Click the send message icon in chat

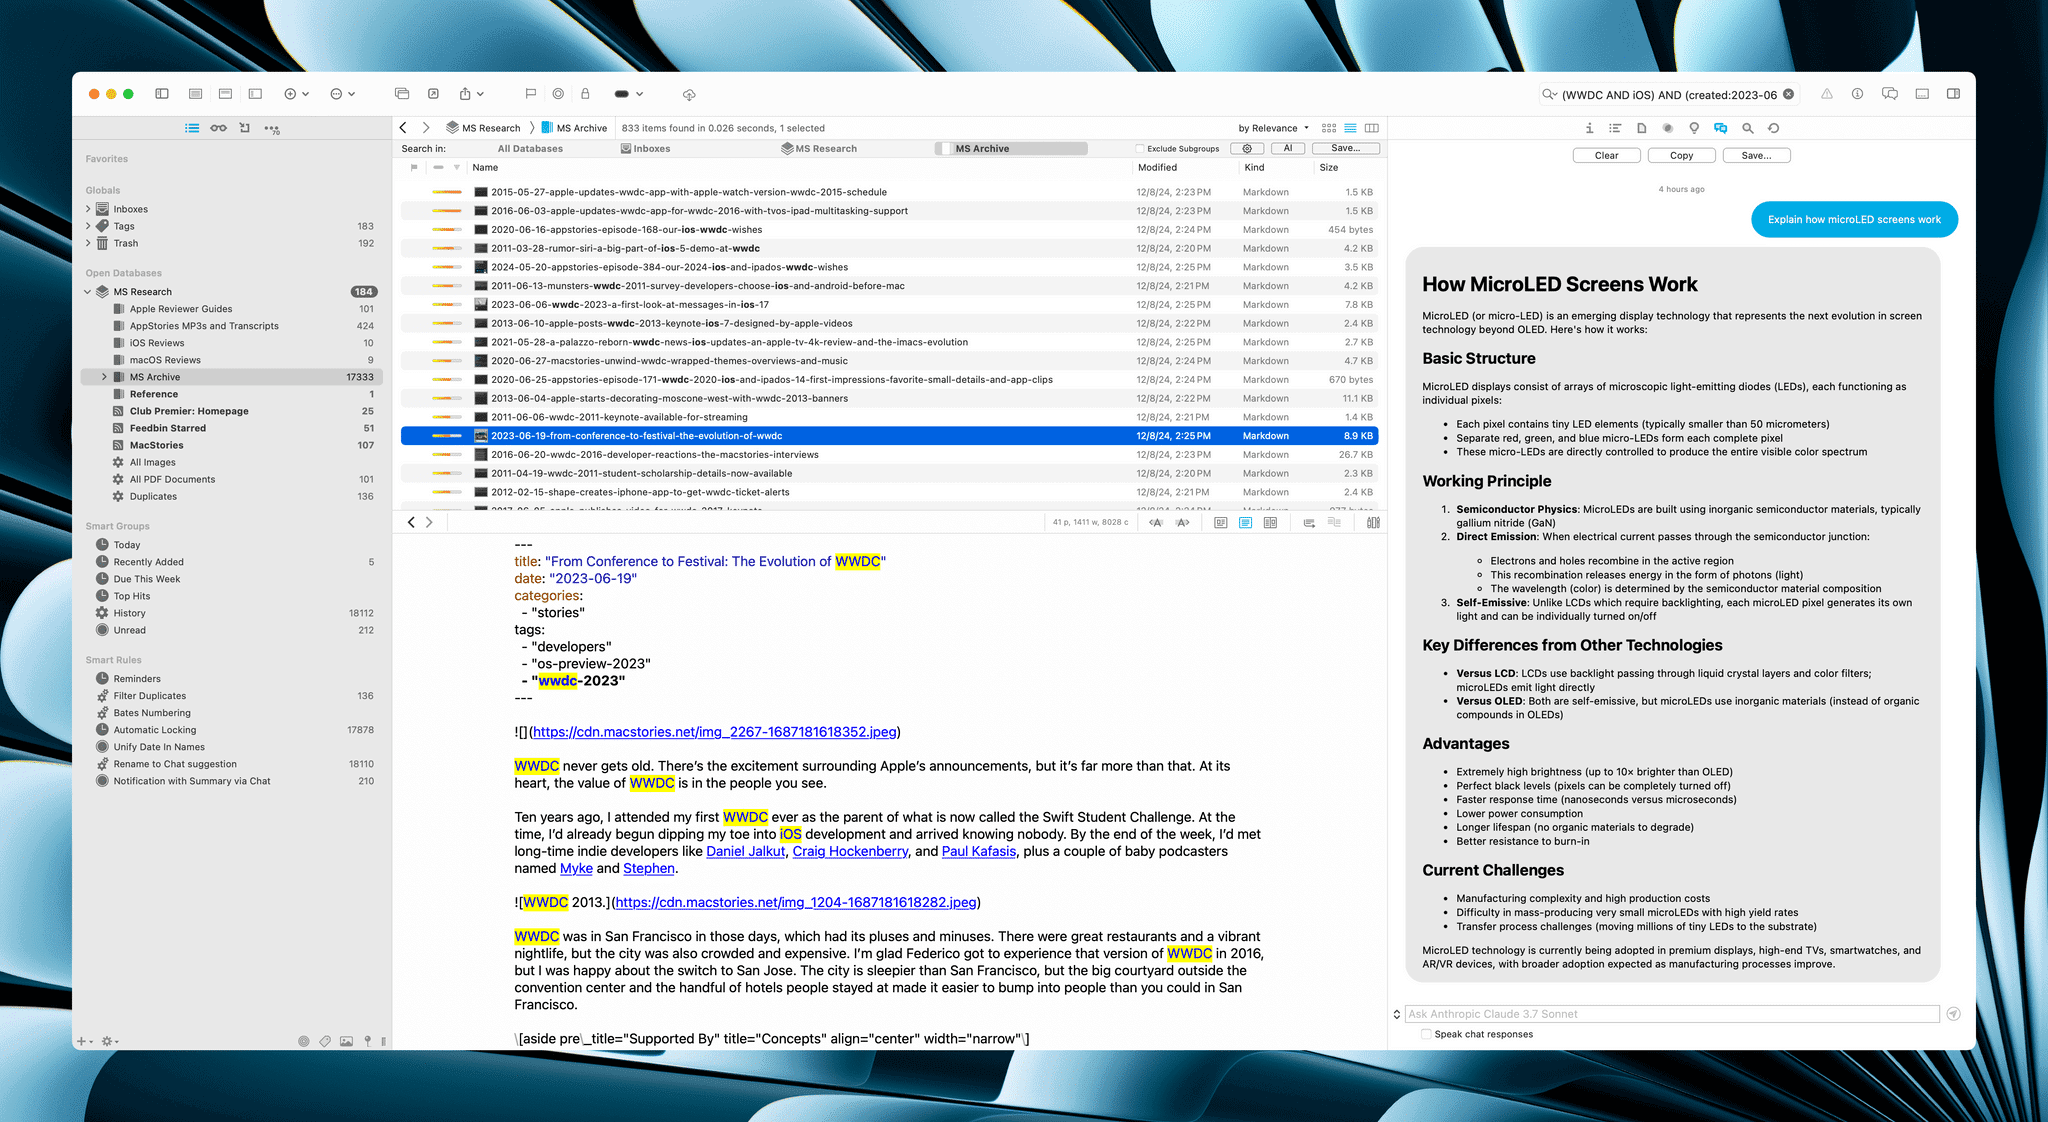pos(1954,1014)
